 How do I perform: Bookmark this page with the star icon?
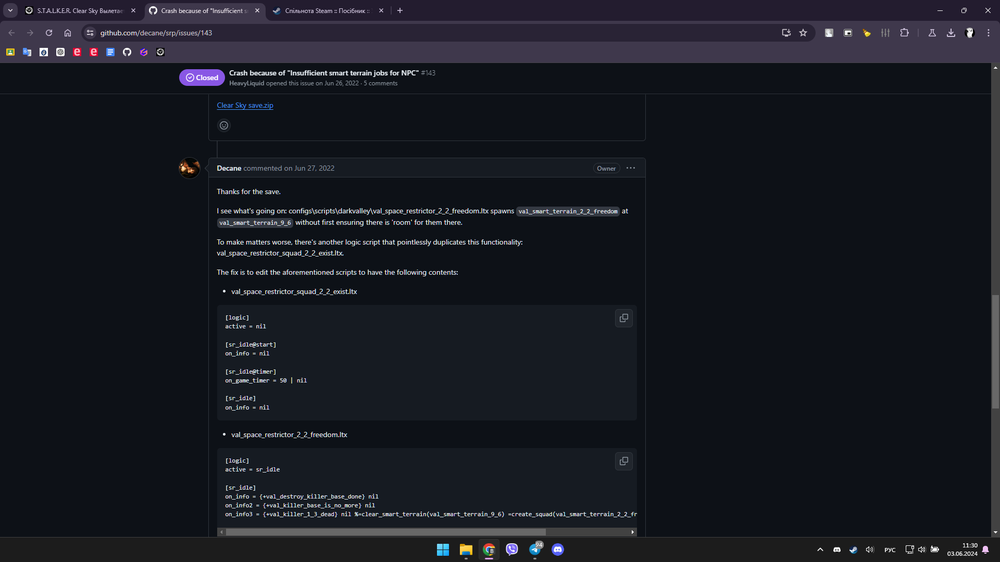[x=803, y=33]
